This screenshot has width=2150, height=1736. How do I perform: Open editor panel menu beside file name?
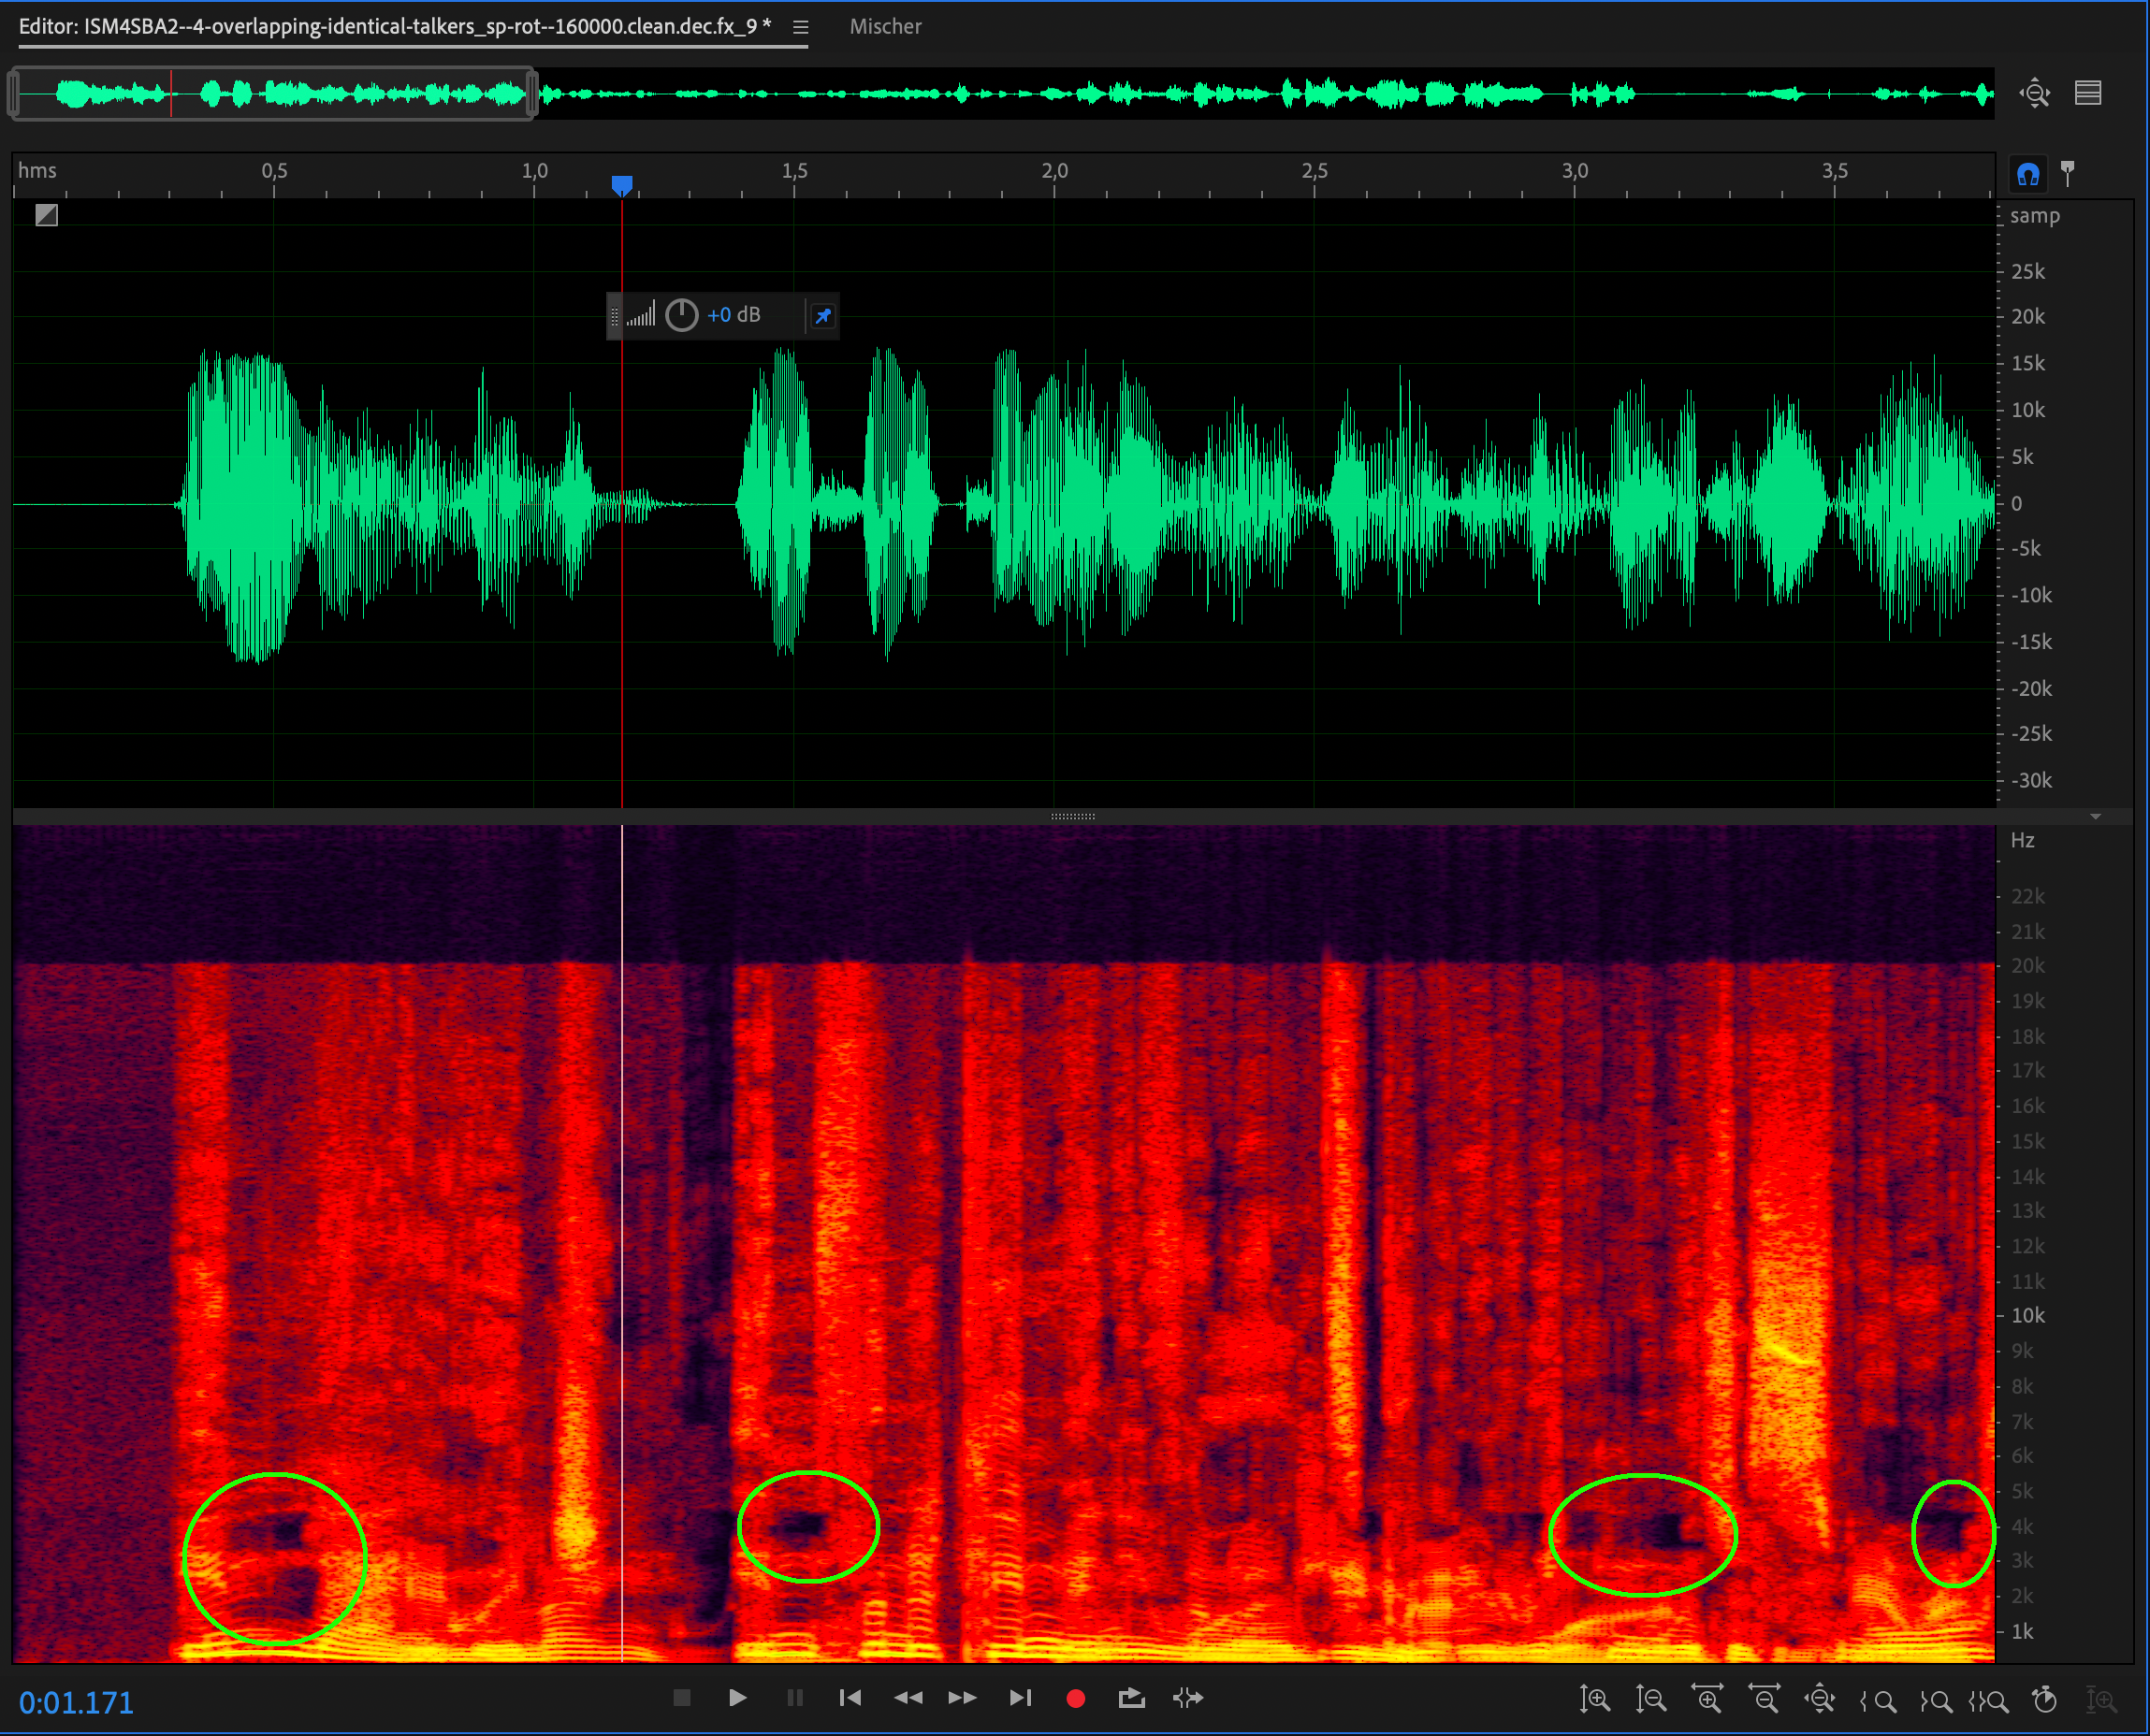[800, 27]
